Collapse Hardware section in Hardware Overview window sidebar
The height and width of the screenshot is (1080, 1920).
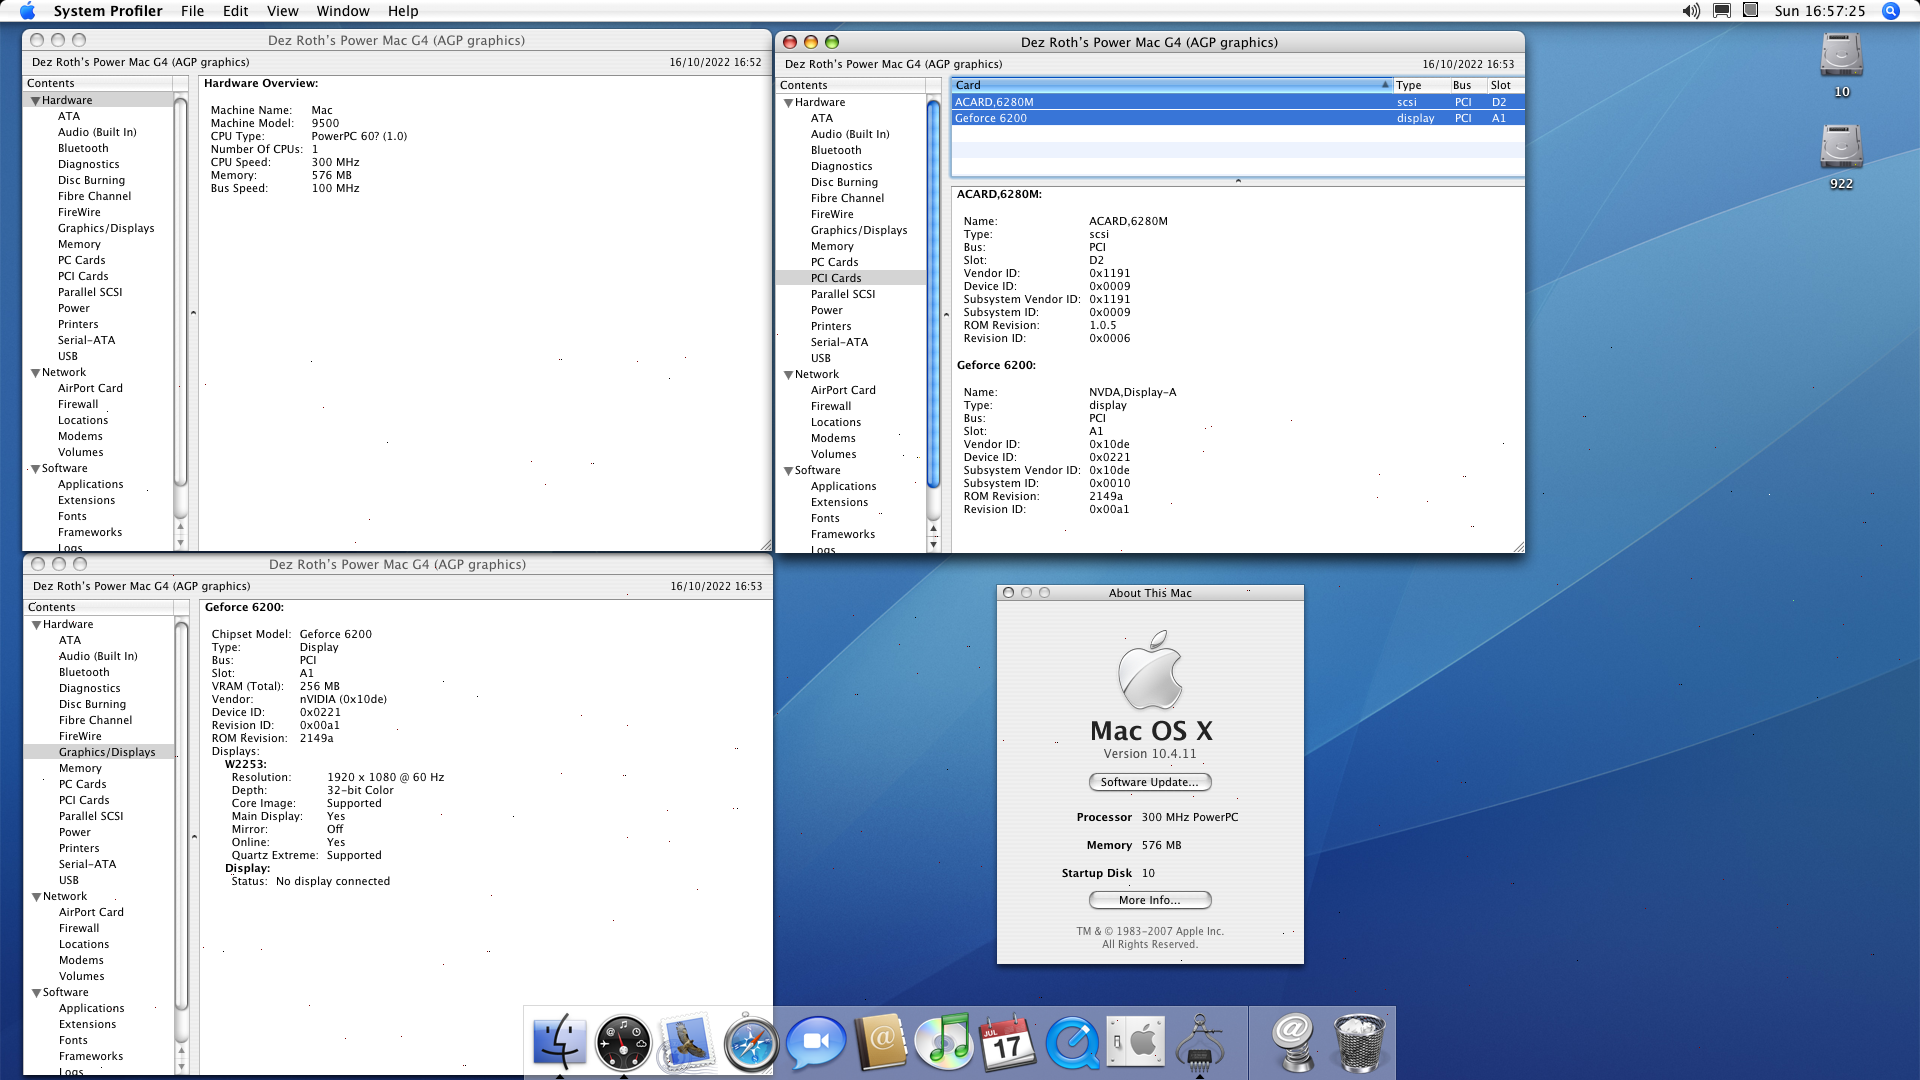[x=35, y=101]
